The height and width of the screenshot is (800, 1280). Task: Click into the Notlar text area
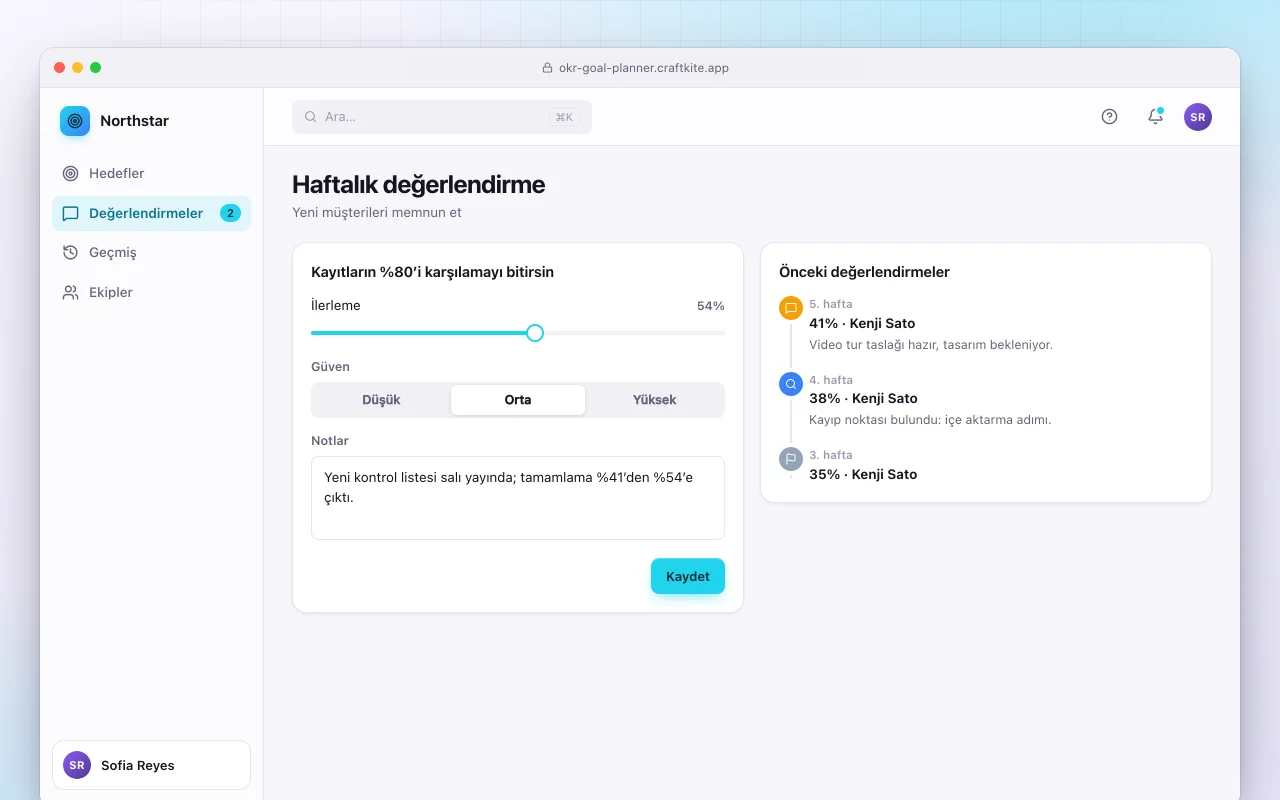point(518,498)
